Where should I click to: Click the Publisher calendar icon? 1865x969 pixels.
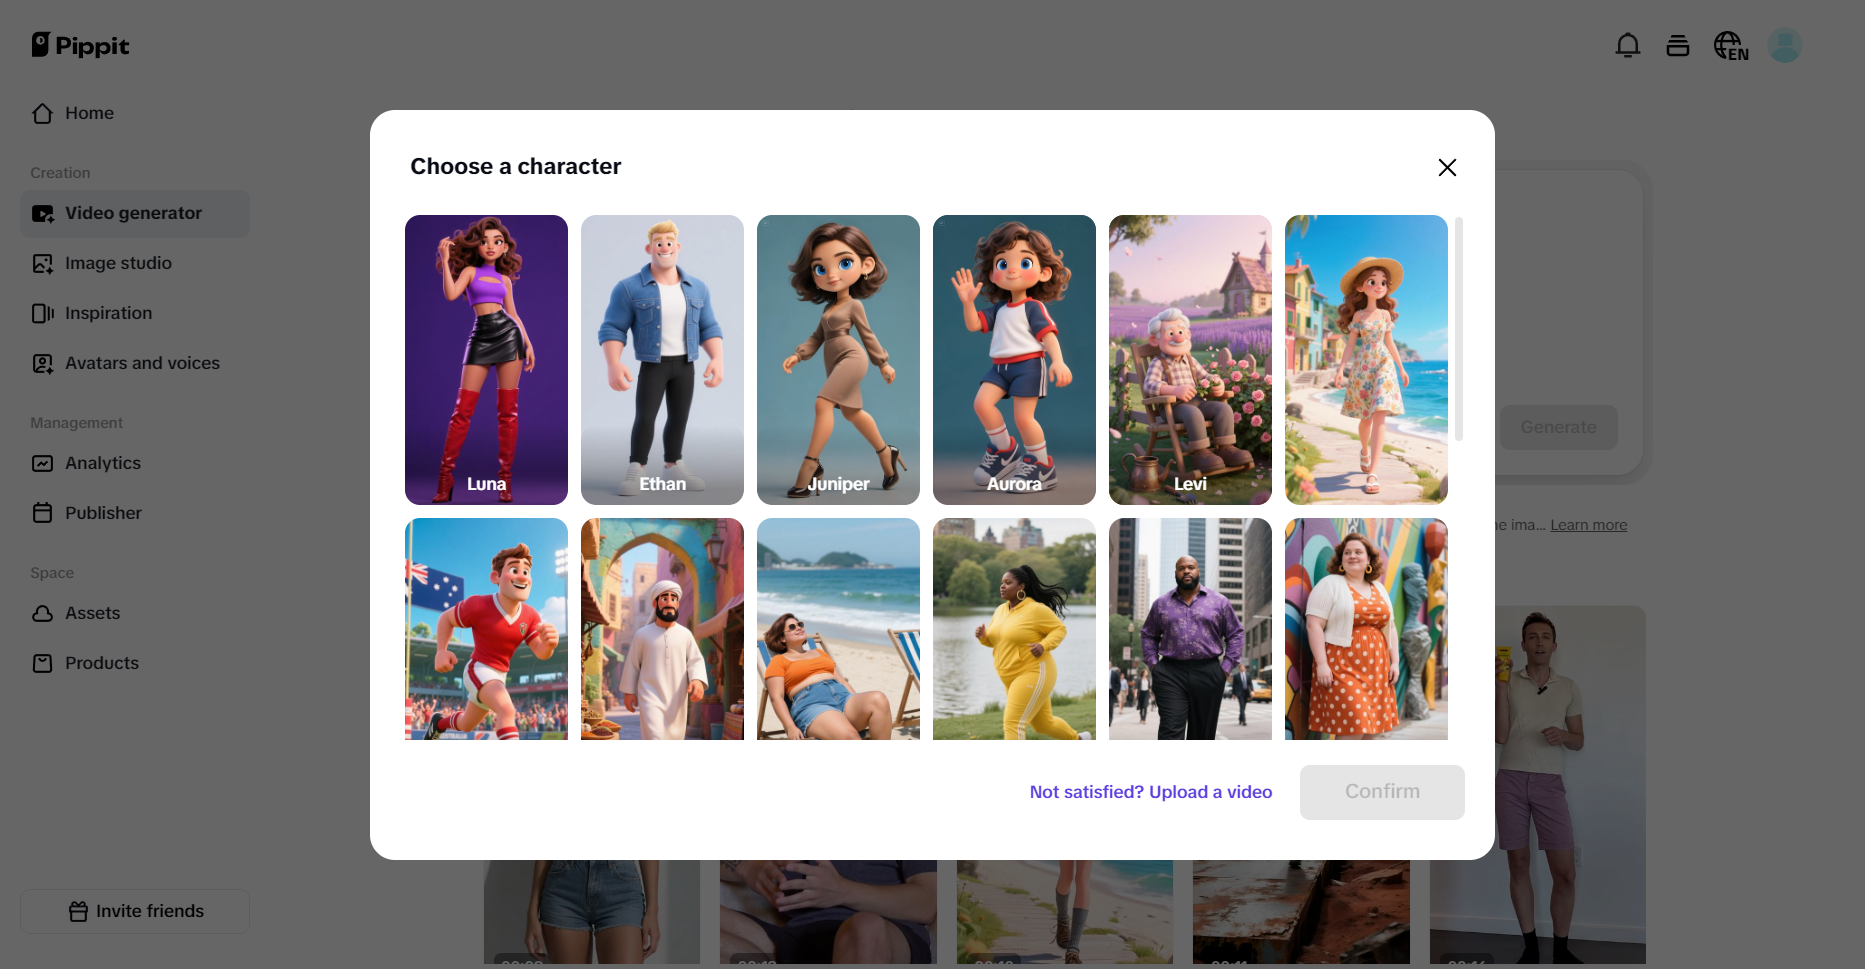pos(43,513)
